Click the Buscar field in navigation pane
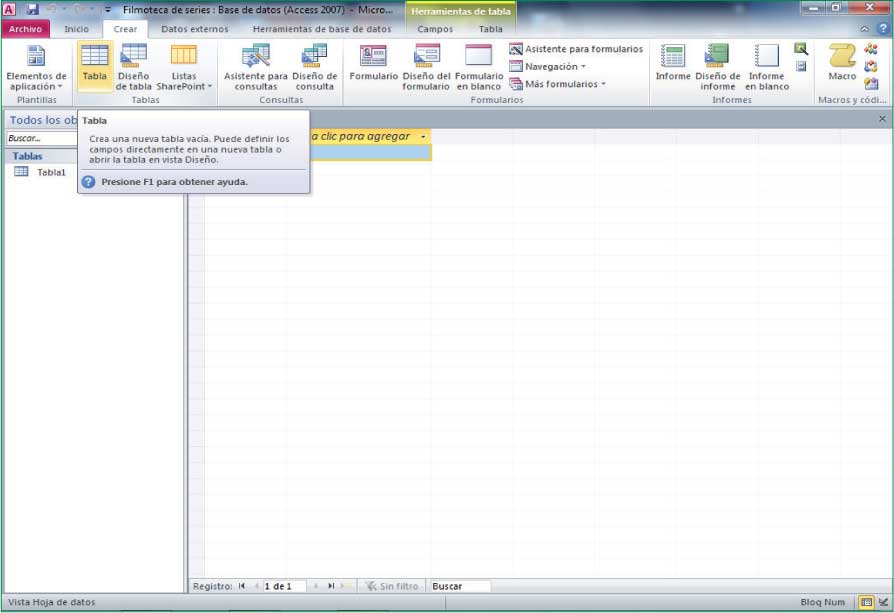This screenshot has width=894, height=613. coord(41,138)
